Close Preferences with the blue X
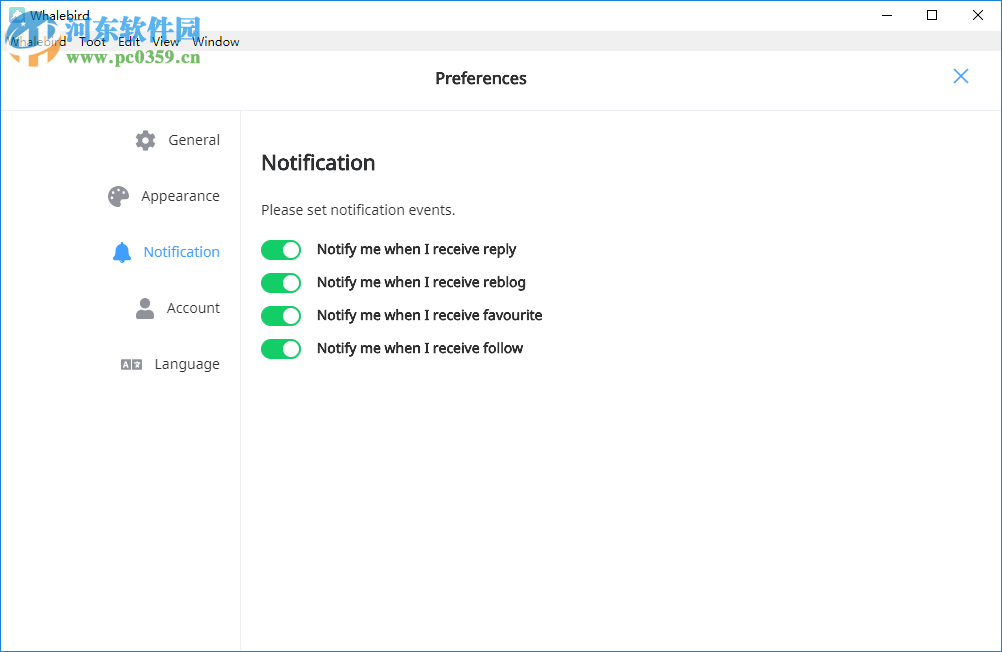Image resolution: width=1002 pixels, height=652 pixels. click(x=961, y=77)
